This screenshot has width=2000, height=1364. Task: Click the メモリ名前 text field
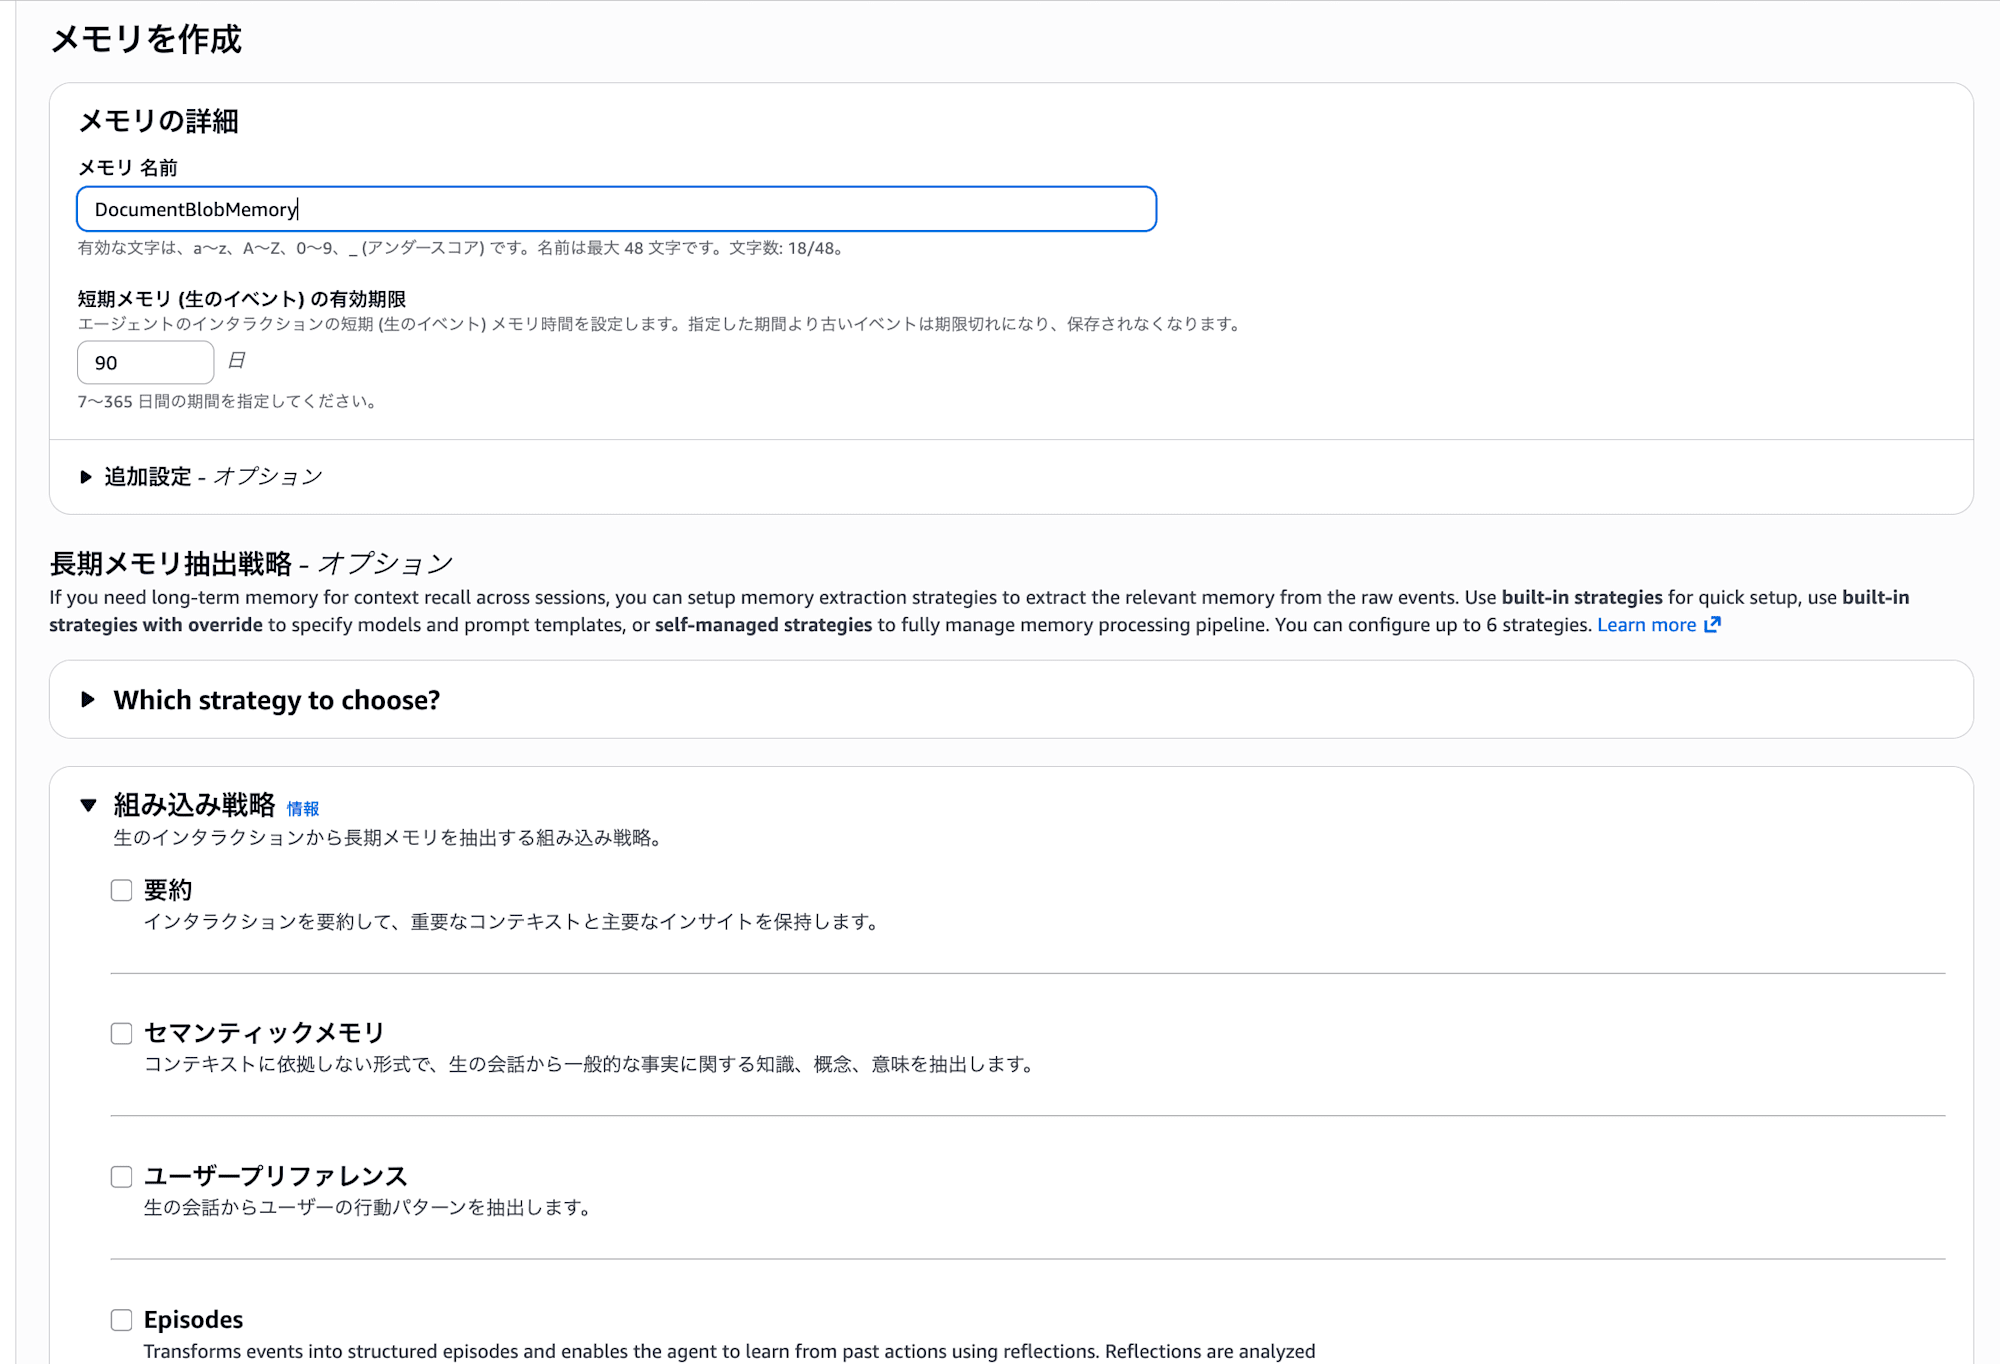click(616, 209)
